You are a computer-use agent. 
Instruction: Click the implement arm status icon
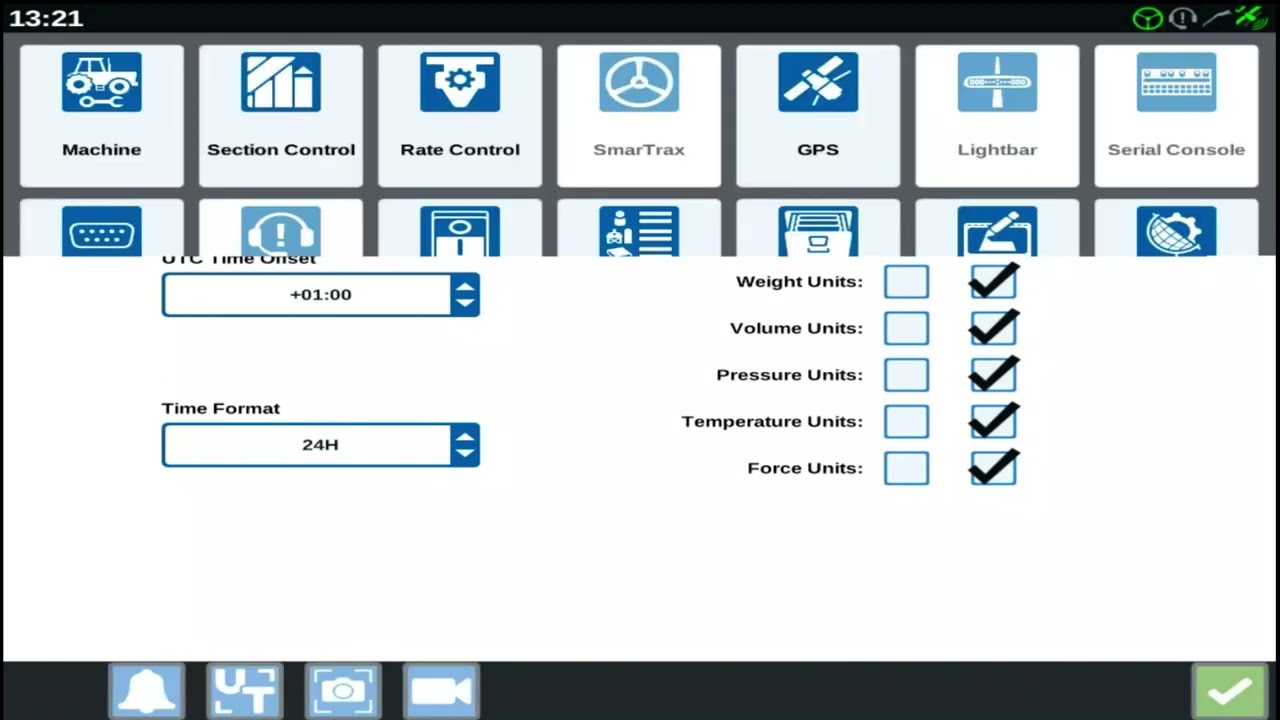pyautogui.click(x=1217, y=18)
